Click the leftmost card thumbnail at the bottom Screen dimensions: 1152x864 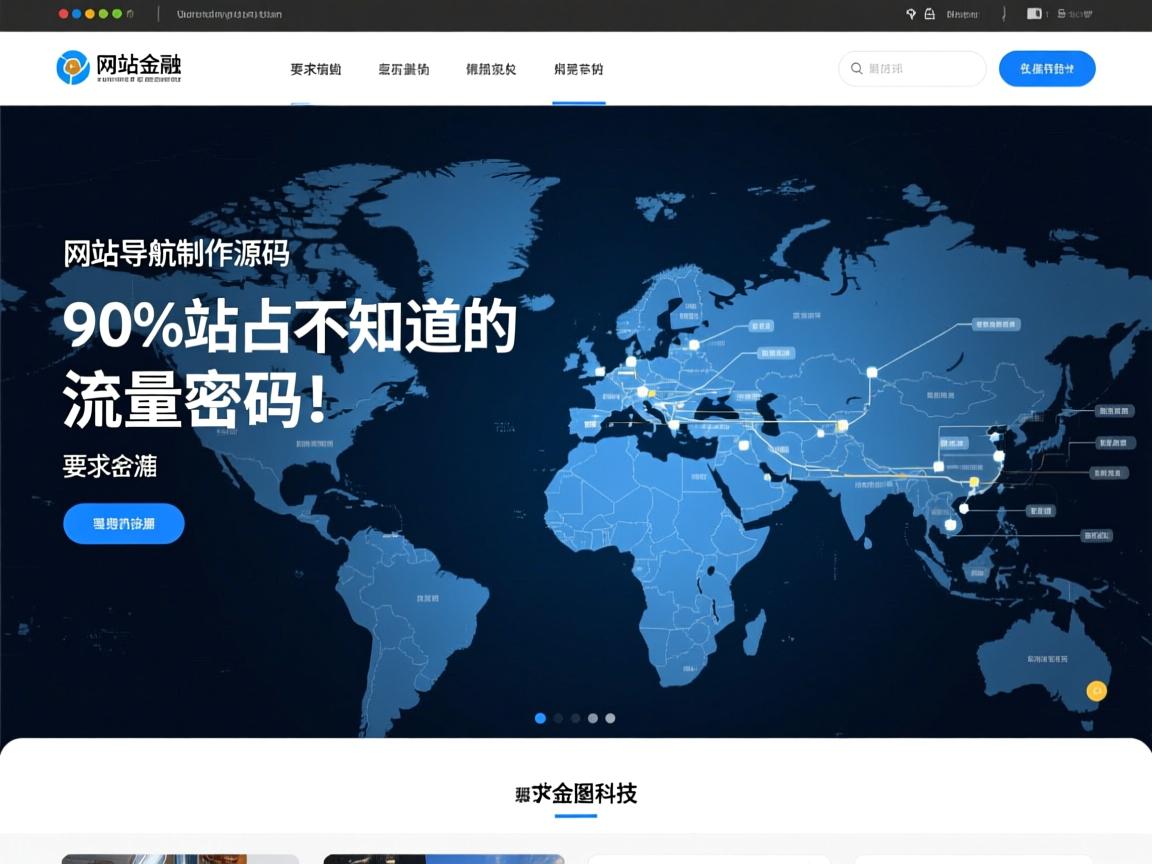(180, 858)
